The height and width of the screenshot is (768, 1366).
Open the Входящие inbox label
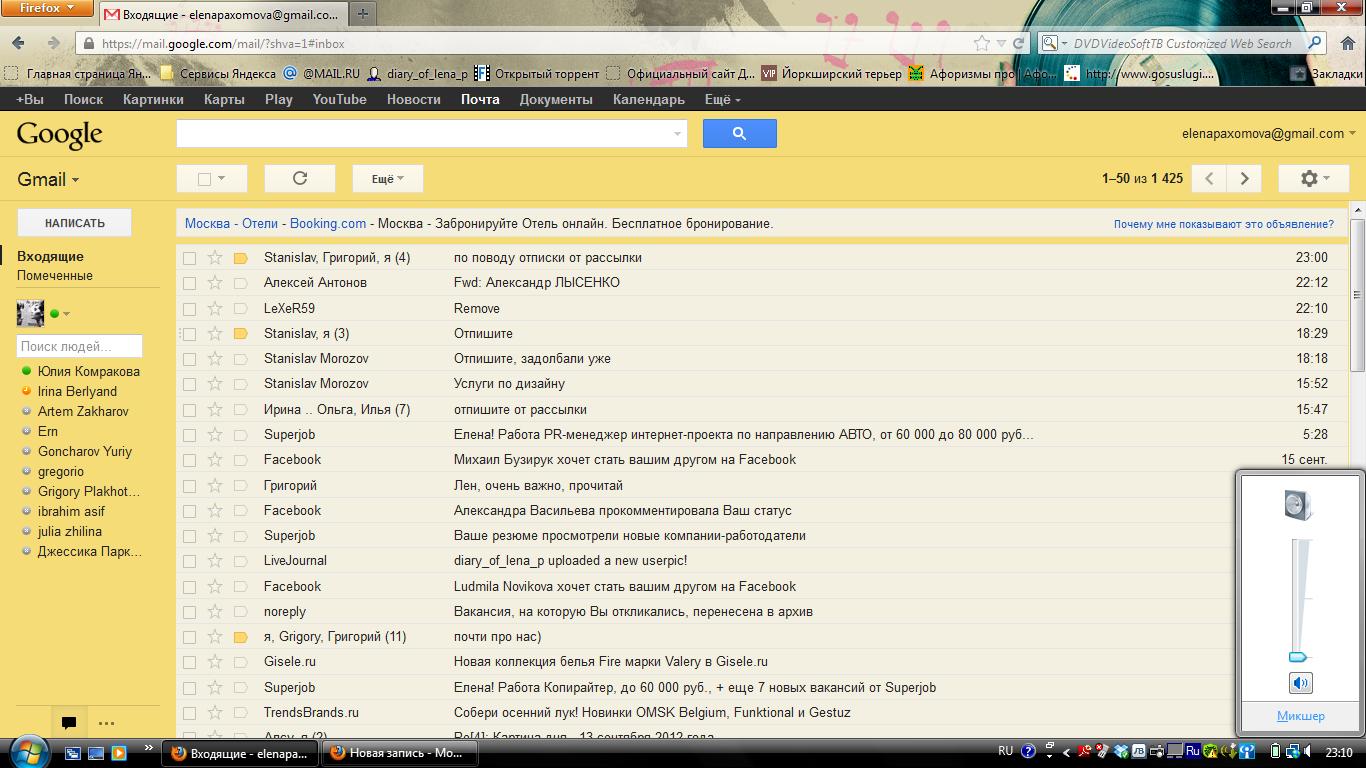[50, 256]
